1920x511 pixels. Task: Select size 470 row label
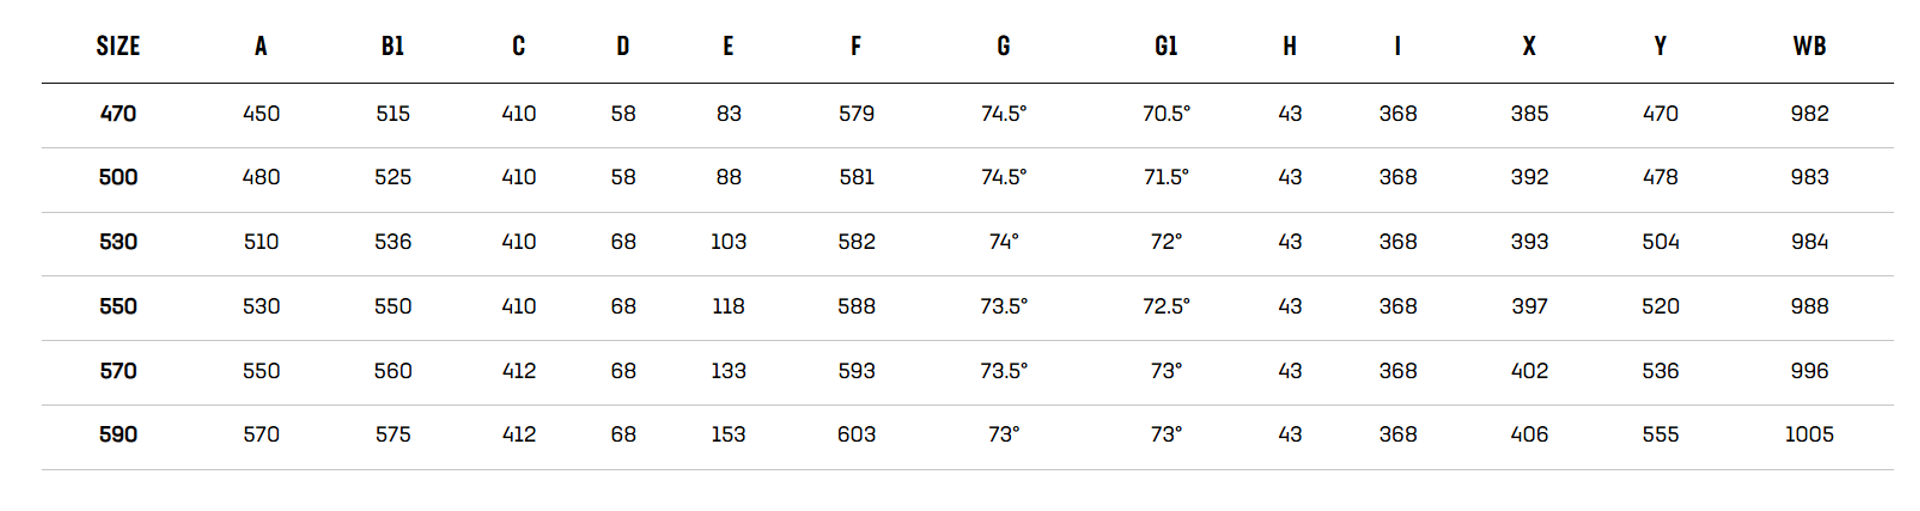(x=118, y=114)
